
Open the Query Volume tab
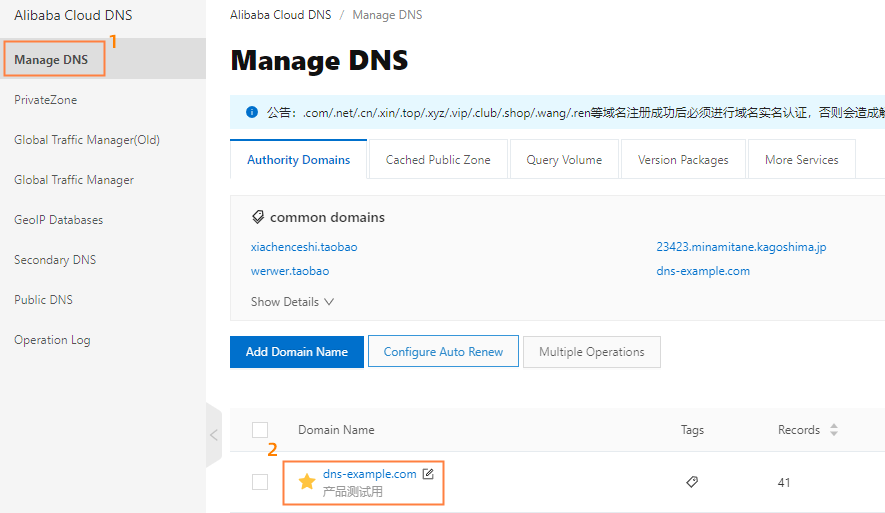[564, 160]
